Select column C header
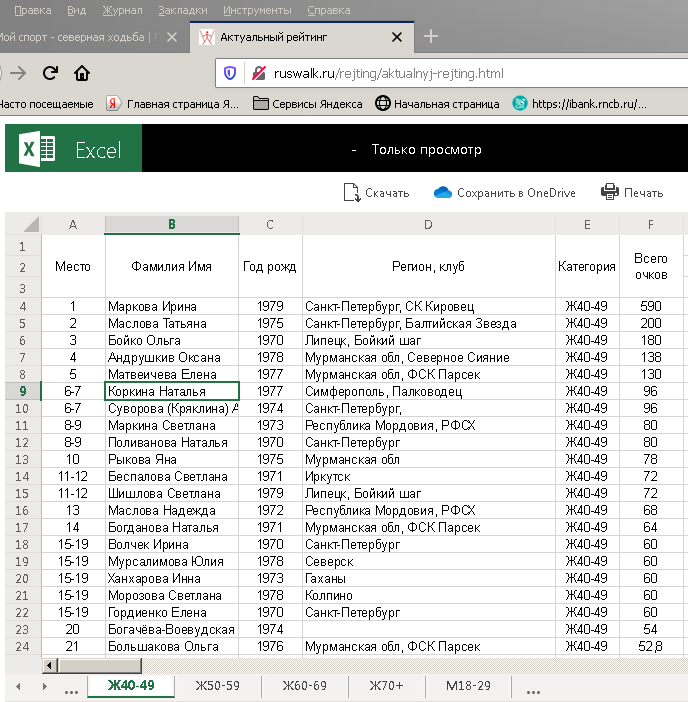Screen dimensions: 688x702 tap(270, 224)
